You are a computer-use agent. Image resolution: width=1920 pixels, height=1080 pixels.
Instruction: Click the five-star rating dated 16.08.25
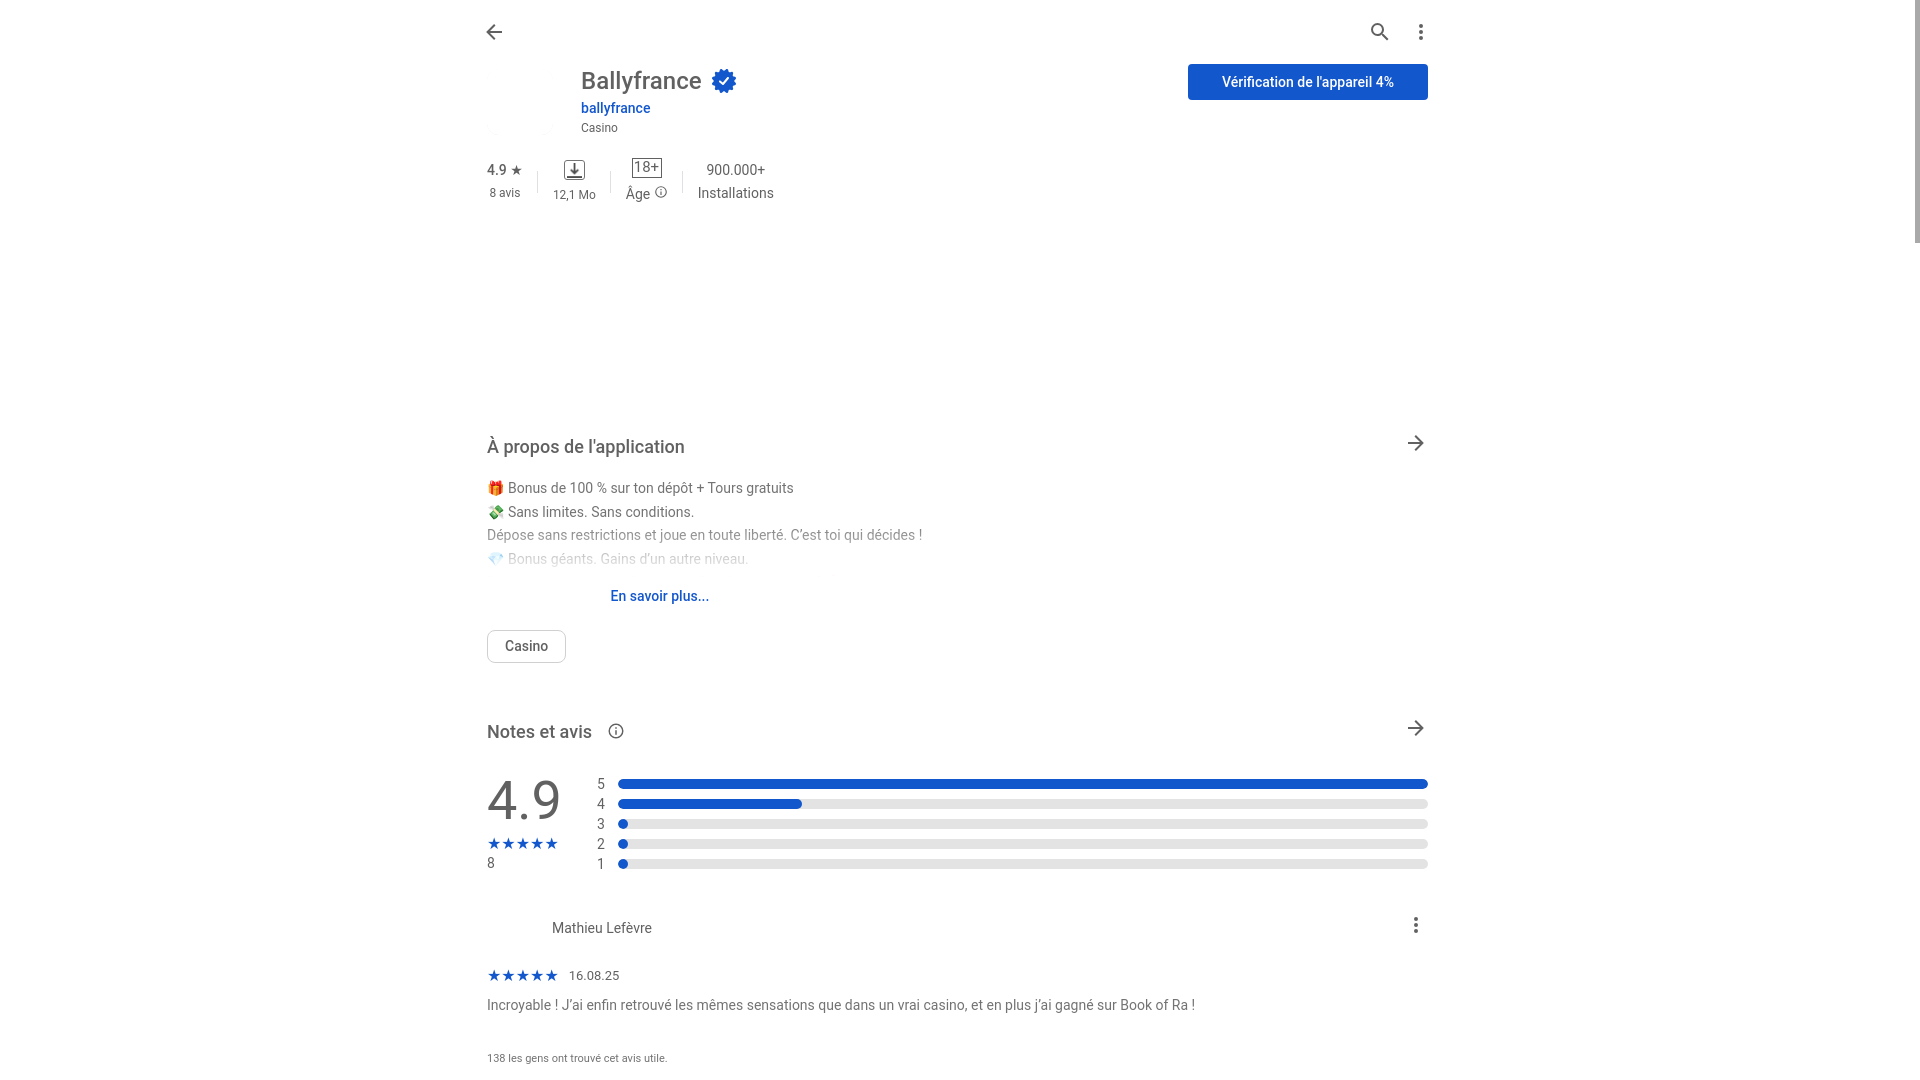[x=522, y=976]
